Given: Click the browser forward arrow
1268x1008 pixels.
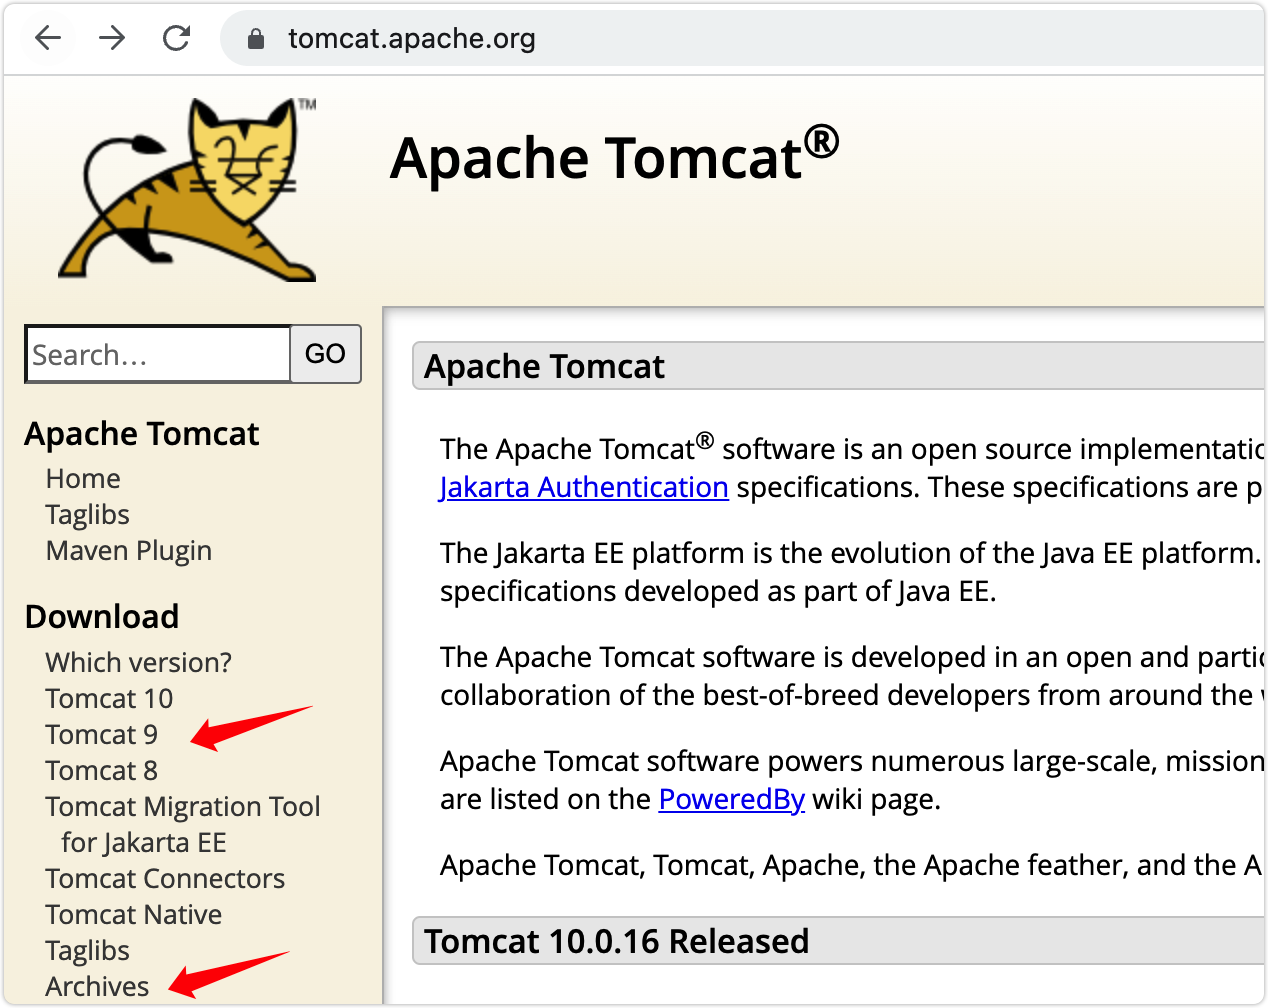Looking at the screenshot, I should (112, 38).
